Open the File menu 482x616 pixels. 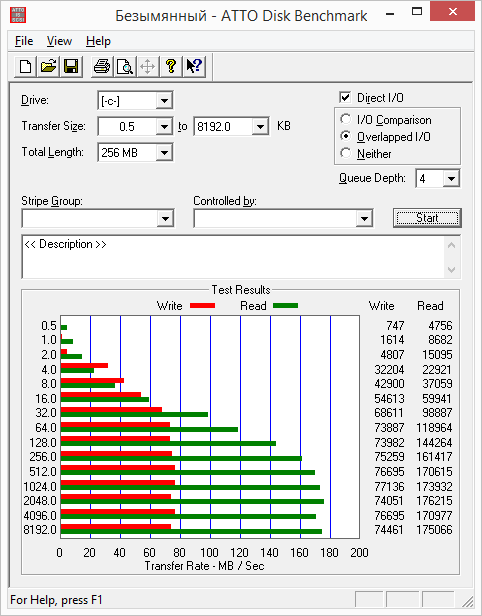[x=24, y=41]
